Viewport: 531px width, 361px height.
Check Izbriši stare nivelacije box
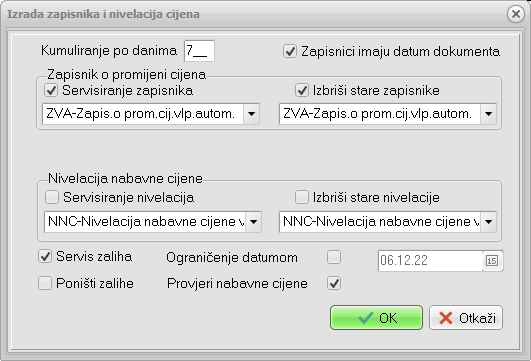[x=302, y=197]
